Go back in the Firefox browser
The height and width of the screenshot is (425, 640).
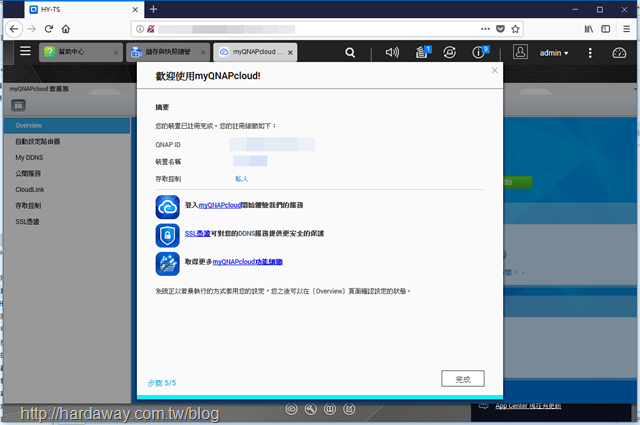14,29
